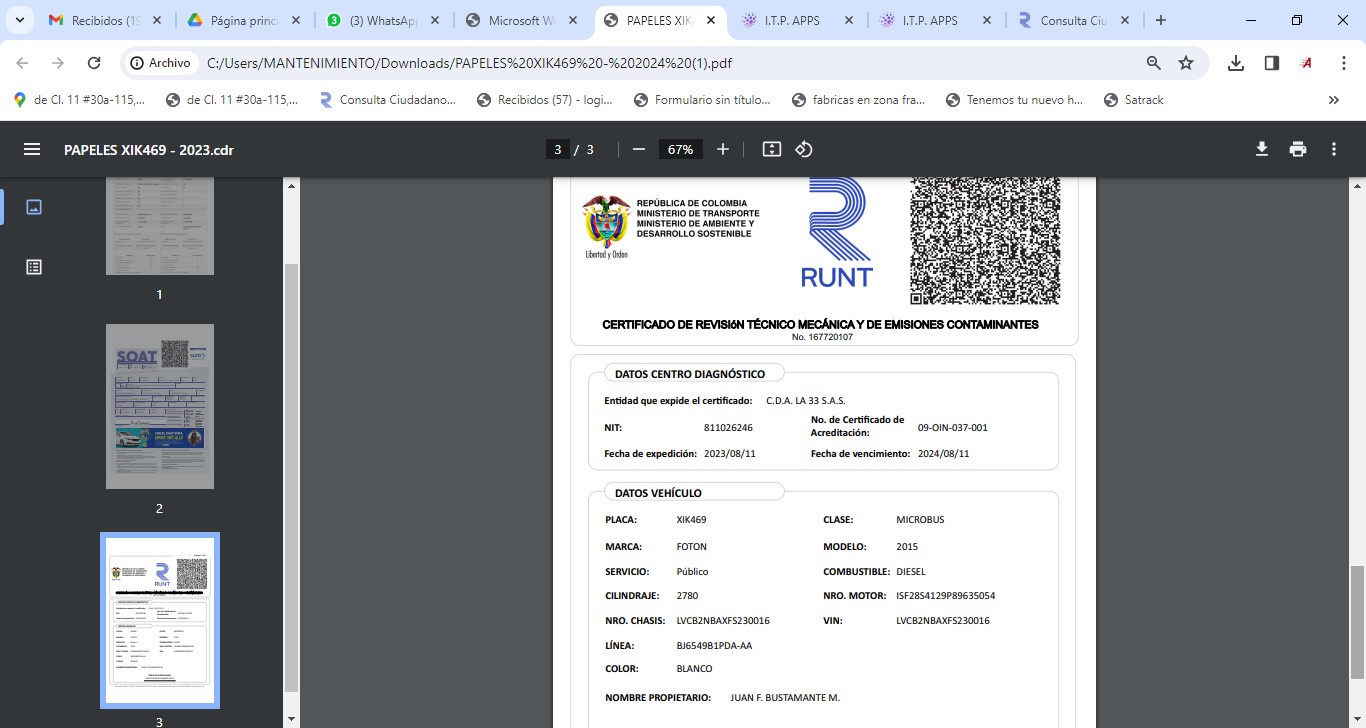Screen dimensions: 1366x728
Task: Bookmark this page with the star icon
Action: pos(1186,63)
